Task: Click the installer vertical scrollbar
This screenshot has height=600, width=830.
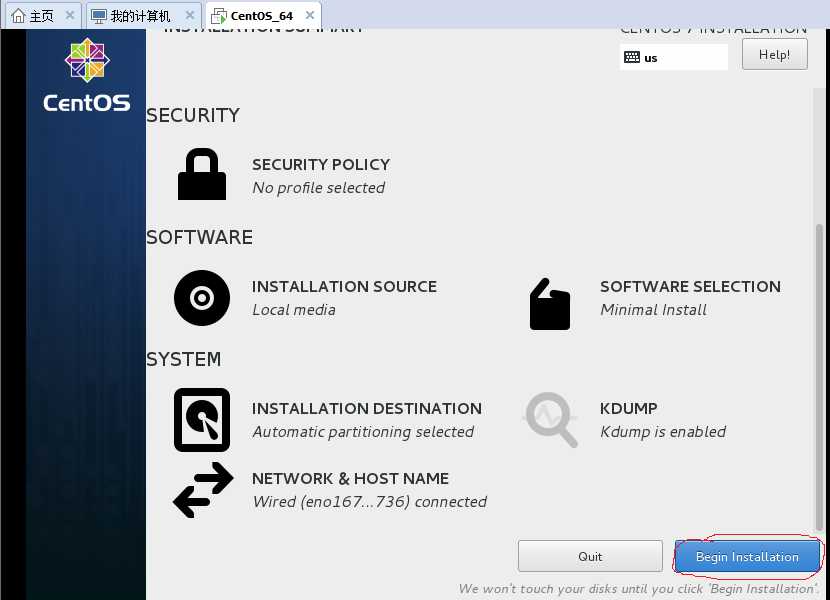Action: [x=819, y=376]
